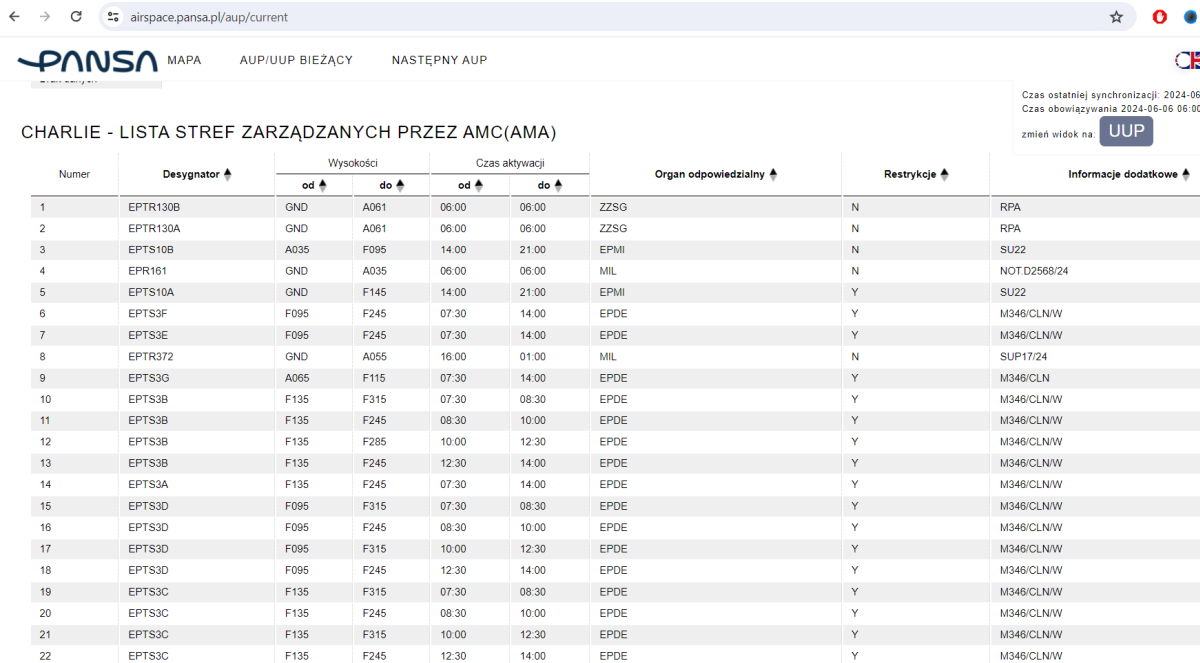The width and height of the screenshot is (1200, 663).
Task: Click lower altitude A065 in row 9
Action: 298,378
